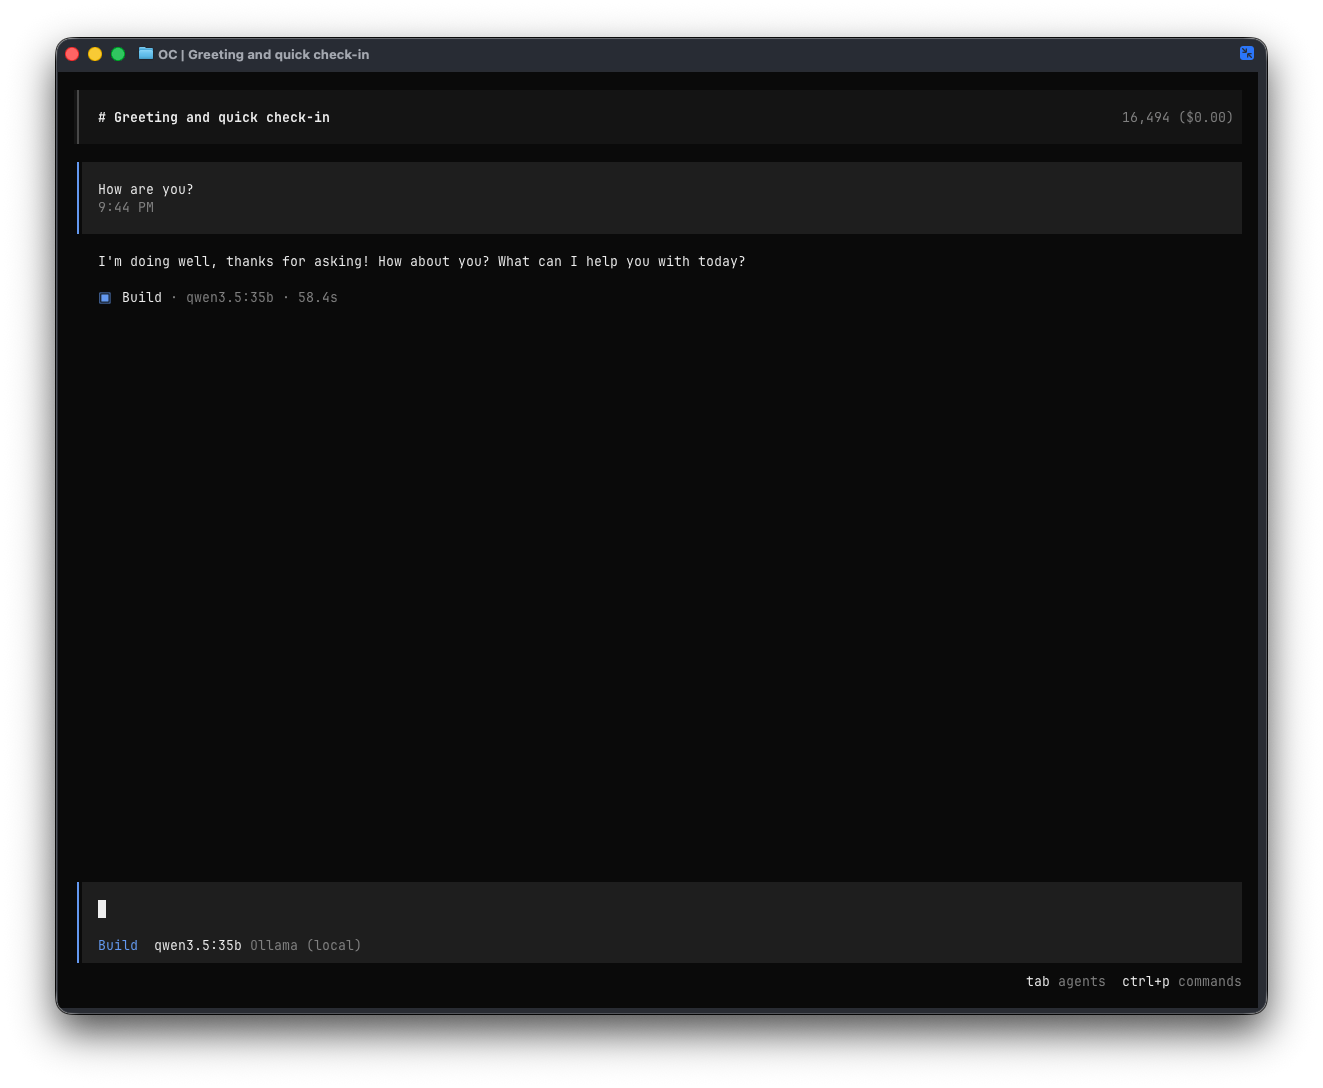The width and height of the screenshot is (1323, 1088).
Task: Open ctrl+p commands hint
Action: [x=1181, y=981]
